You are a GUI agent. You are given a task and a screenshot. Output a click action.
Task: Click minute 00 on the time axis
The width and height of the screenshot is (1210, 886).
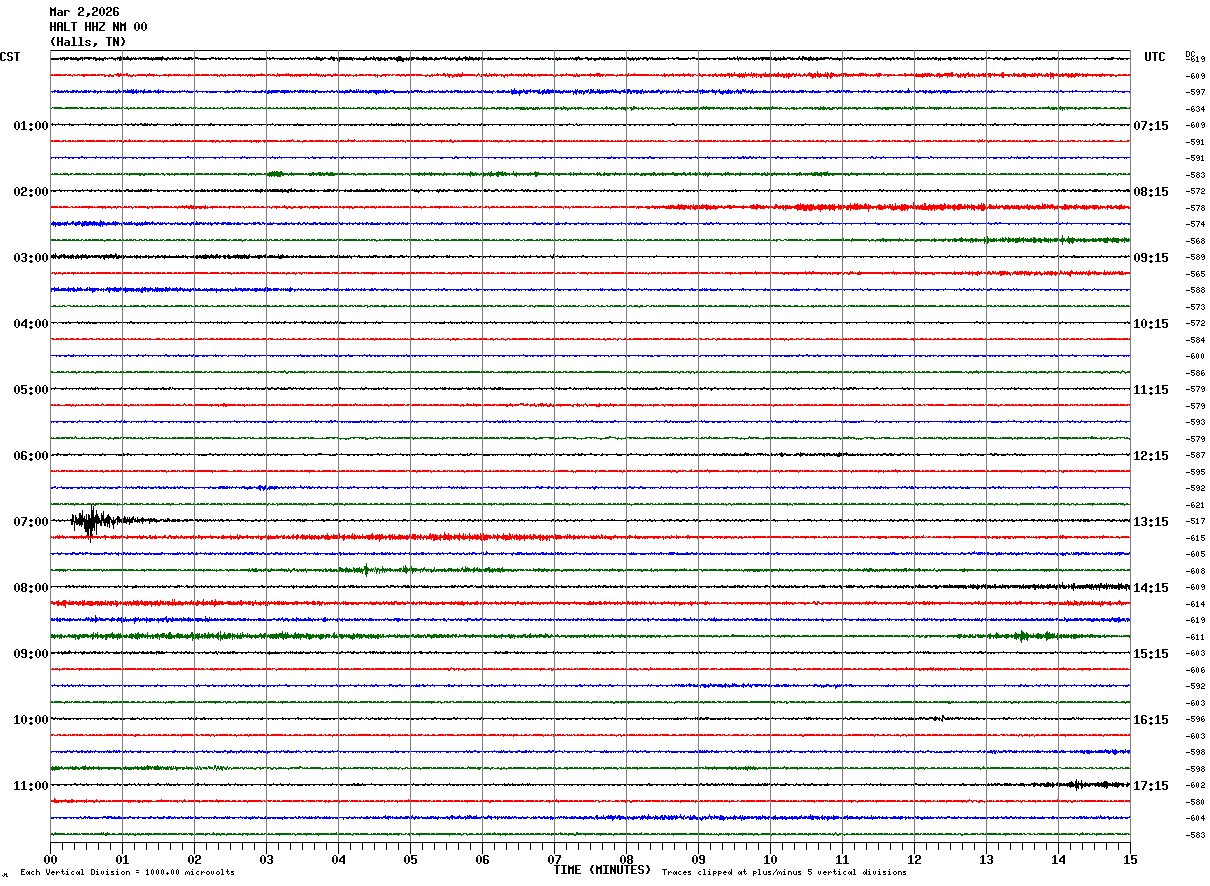click(50, 859)
